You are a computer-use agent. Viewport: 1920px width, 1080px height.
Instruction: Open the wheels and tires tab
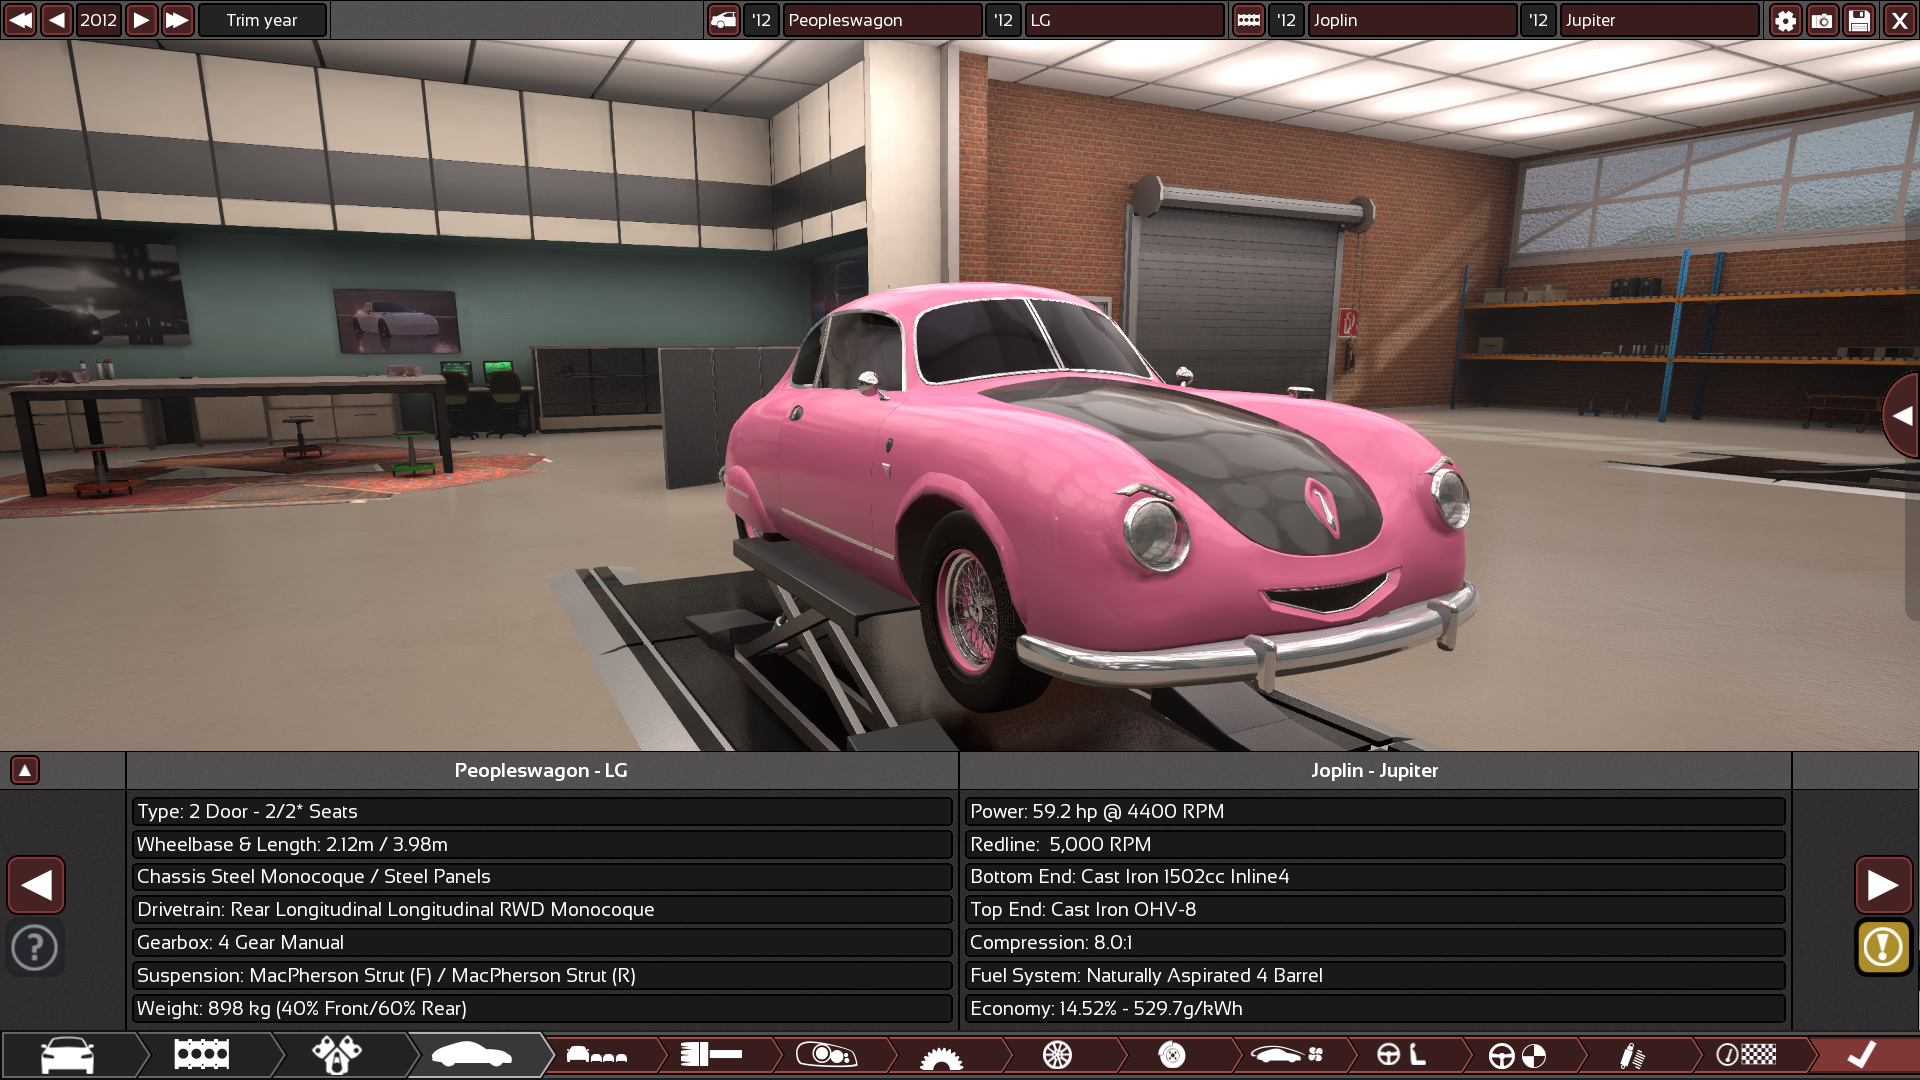point(1057,1055)
